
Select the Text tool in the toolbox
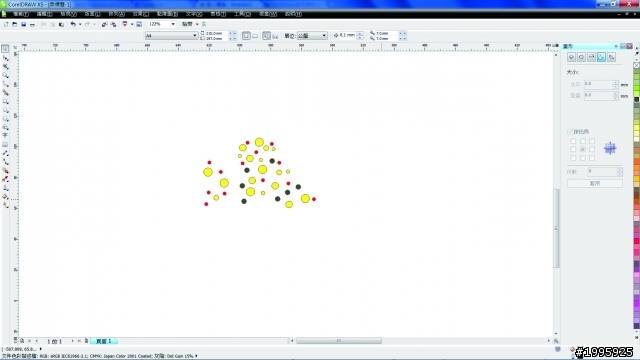pos(5,136)
